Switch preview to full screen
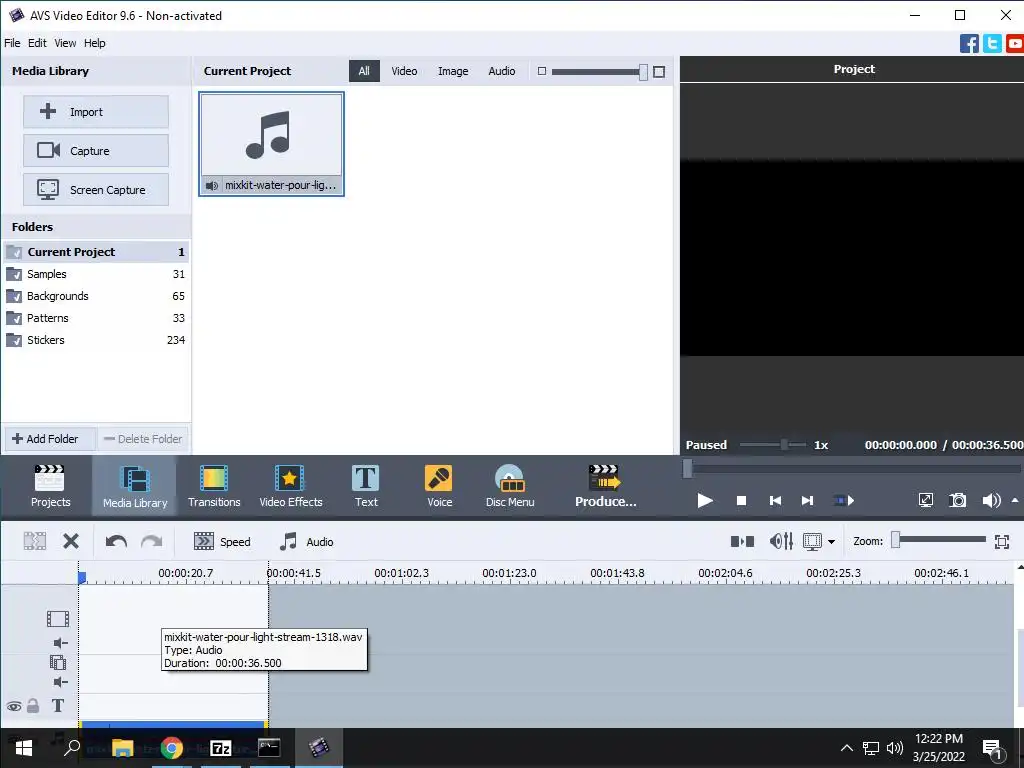This screenshot has height=768, width=1024. 925,500
